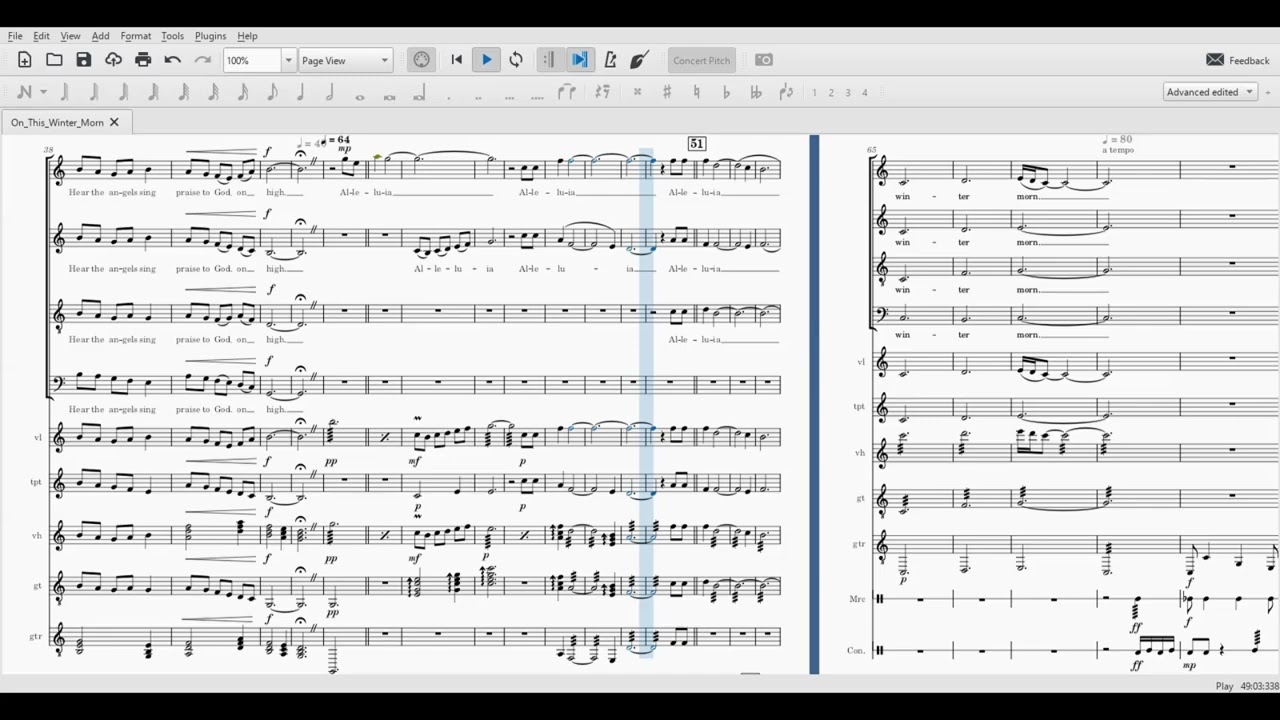Open the Edit menu
Image resolution: width=1280 pixels, height=720 pixels.
[41, 36]
